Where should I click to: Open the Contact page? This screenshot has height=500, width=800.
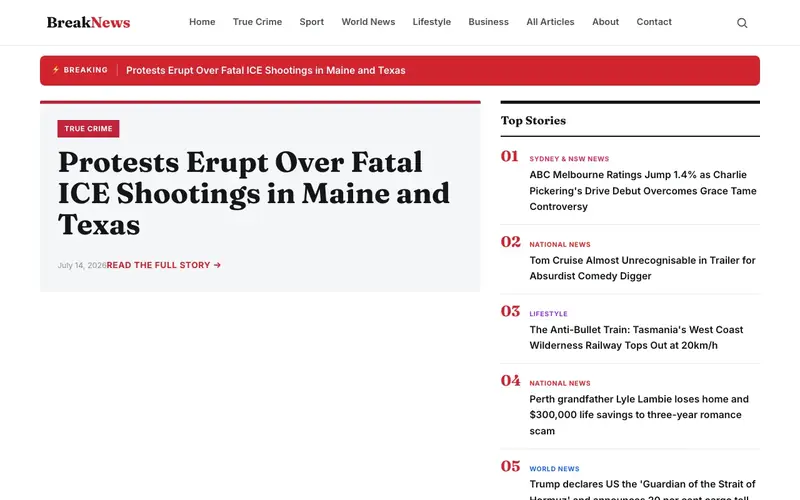654,22
